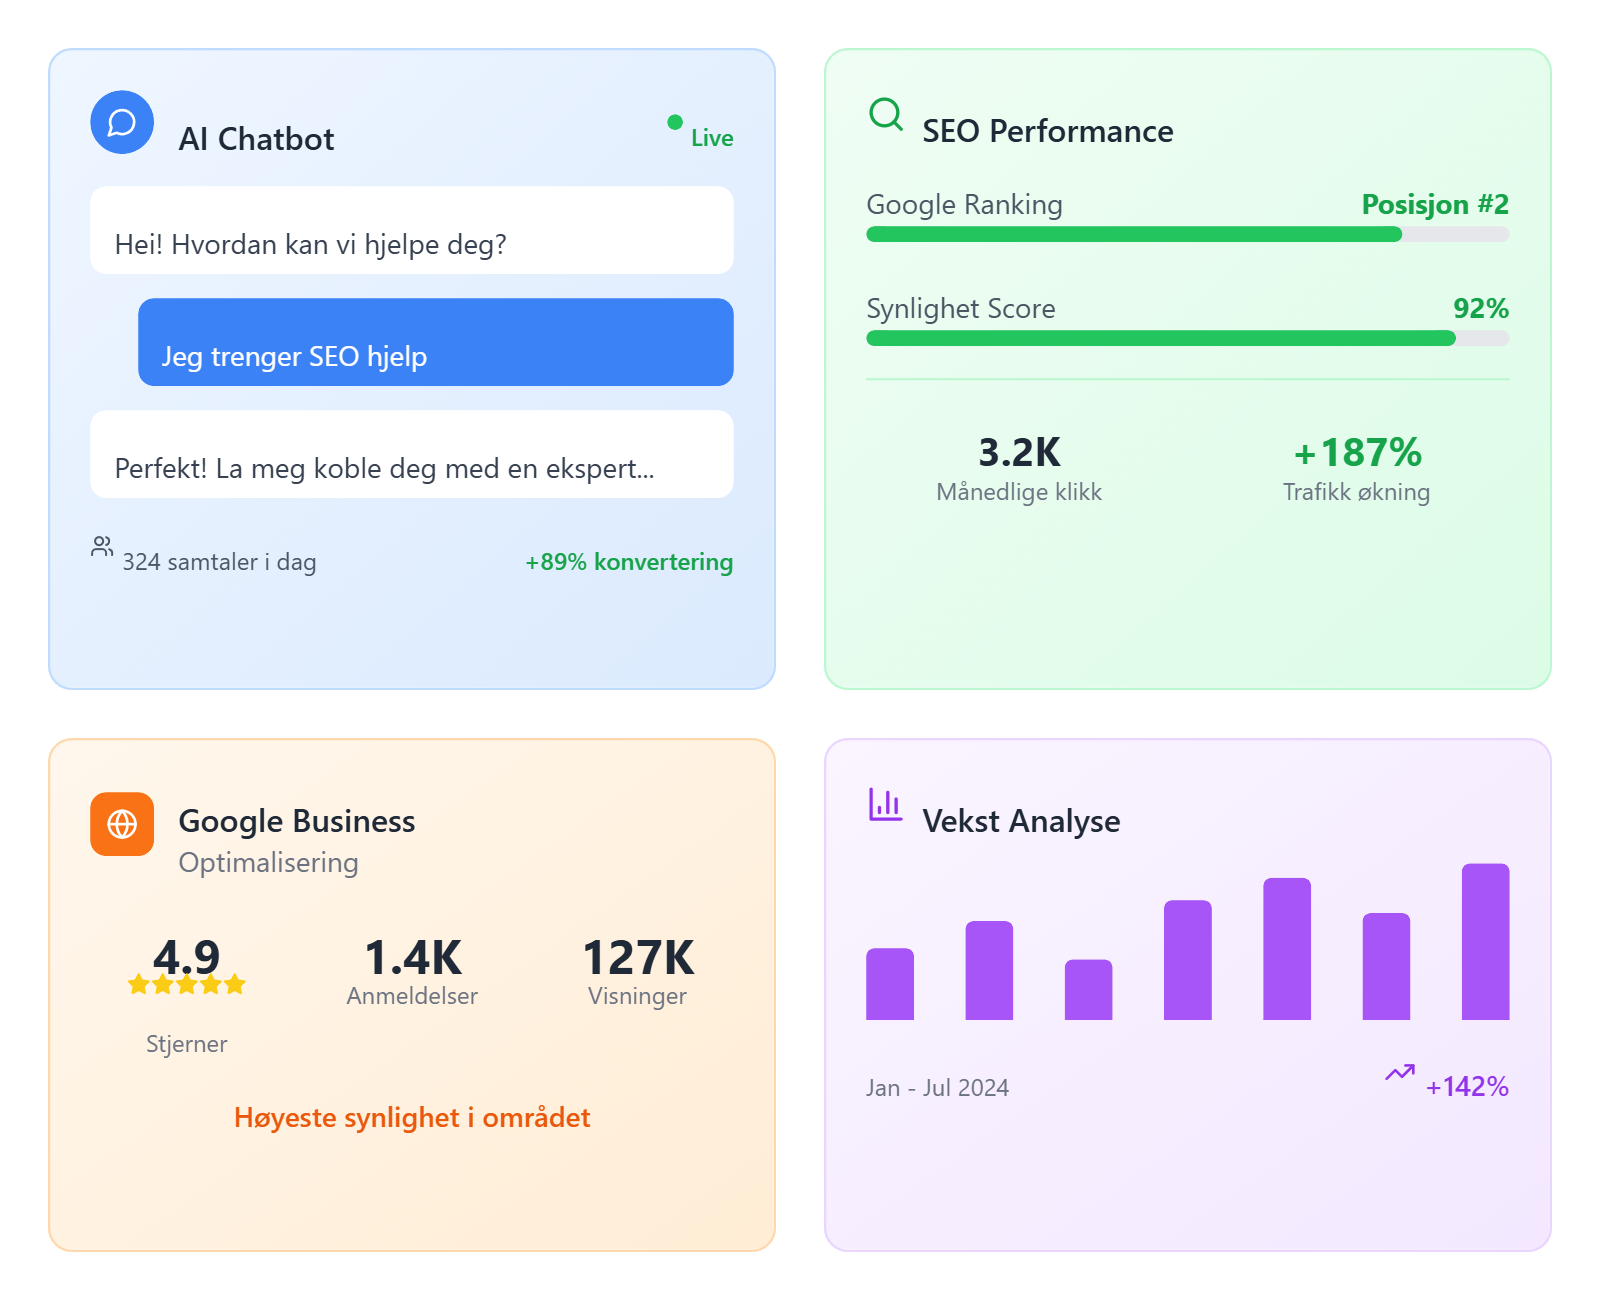
Task: Select the 'Jeg trenger SEO hjelp' message bubble
Action: pyautogui.click(x=436, y=342)
